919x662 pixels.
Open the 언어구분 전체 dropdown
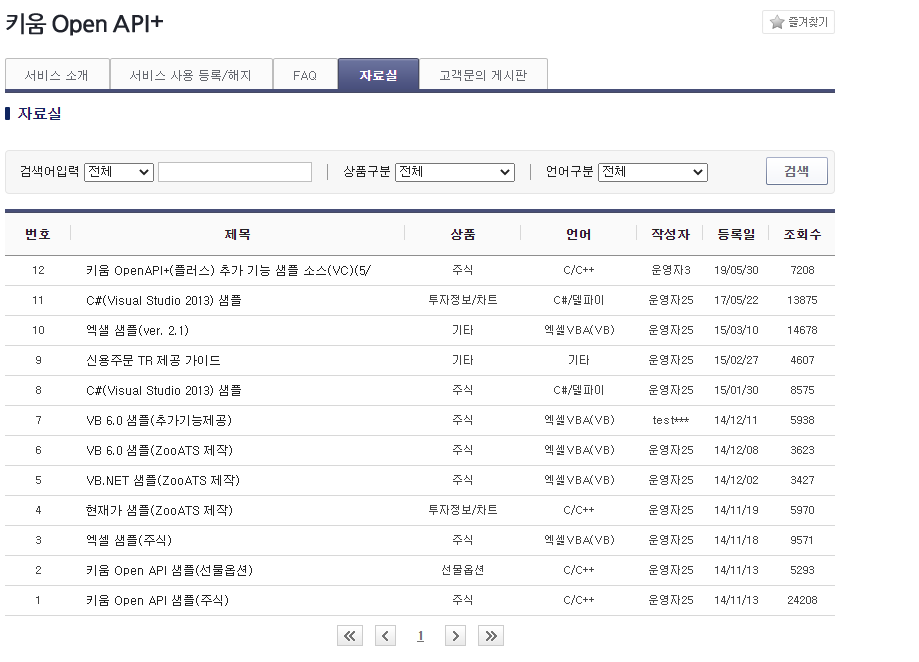(653, 172)
